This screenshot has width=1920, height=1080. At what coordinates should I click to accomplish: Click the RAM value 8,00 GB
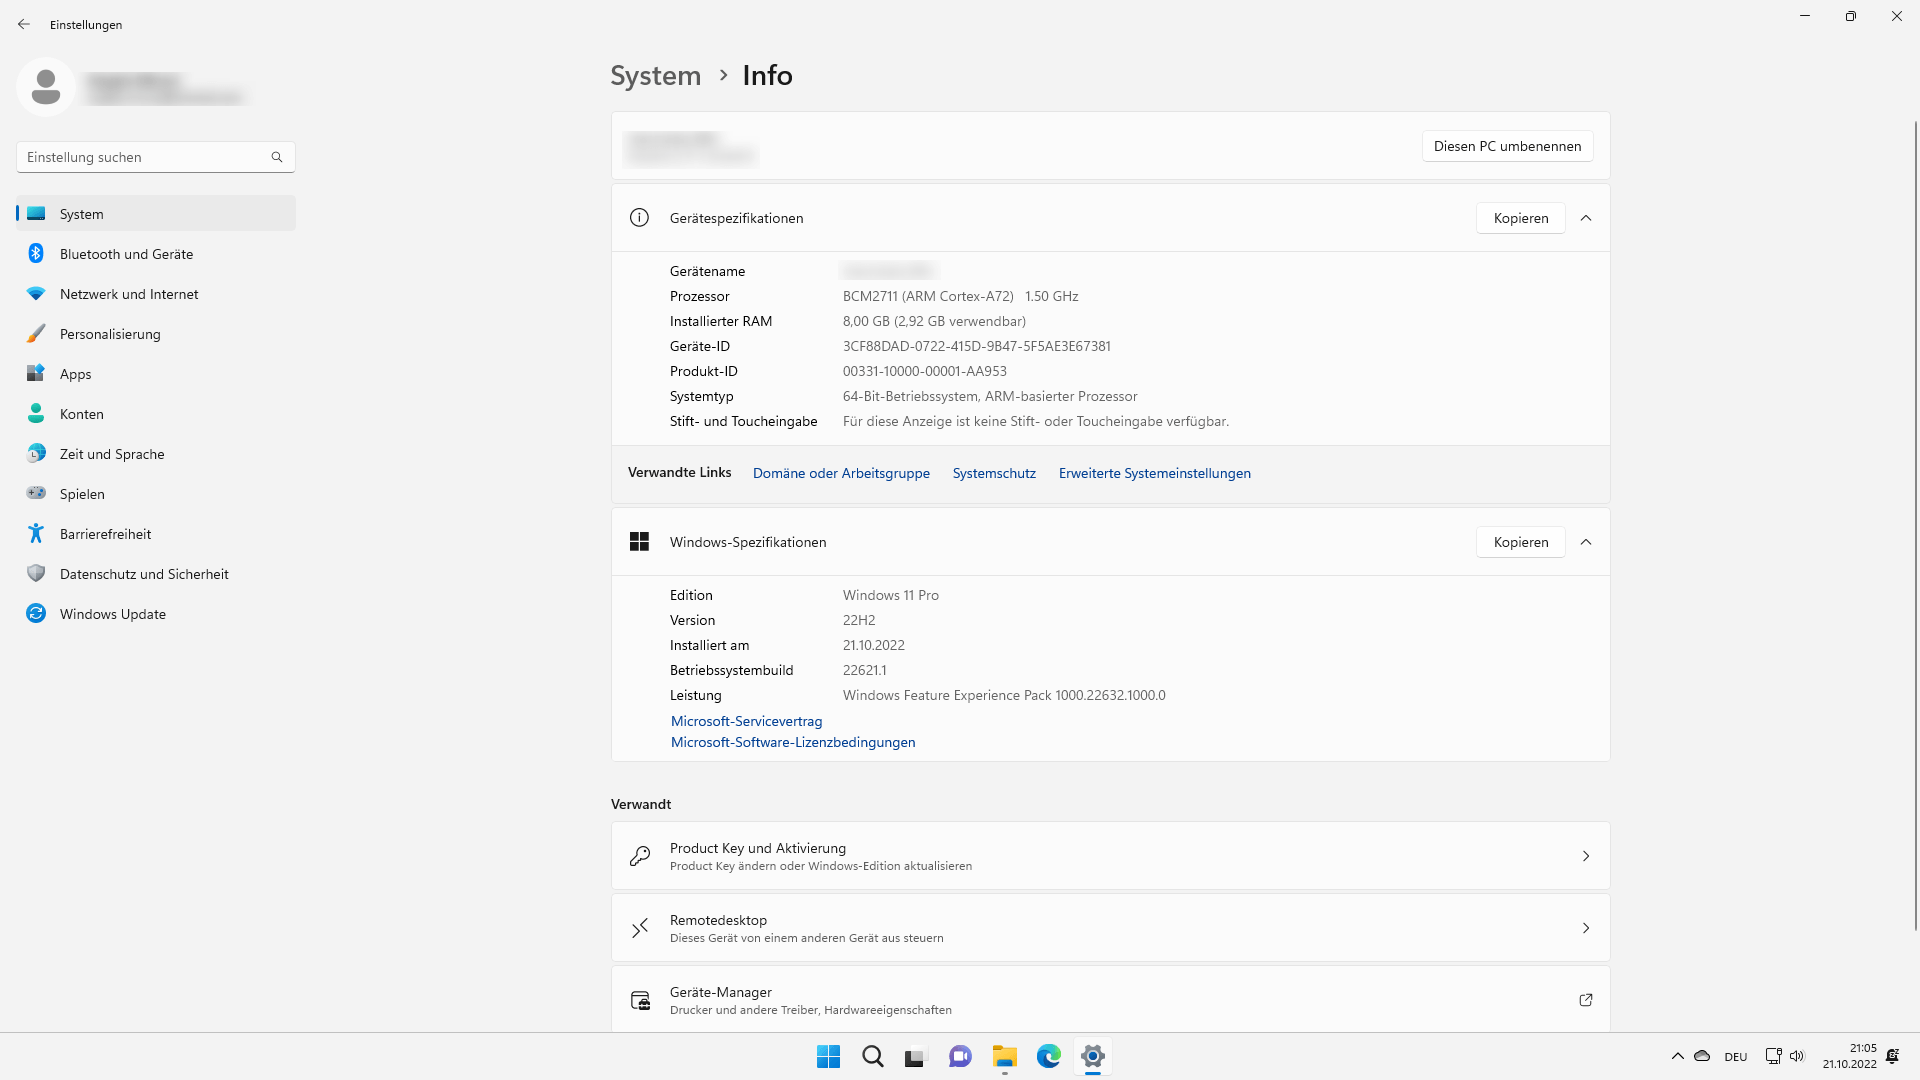(x=866, y=321)
